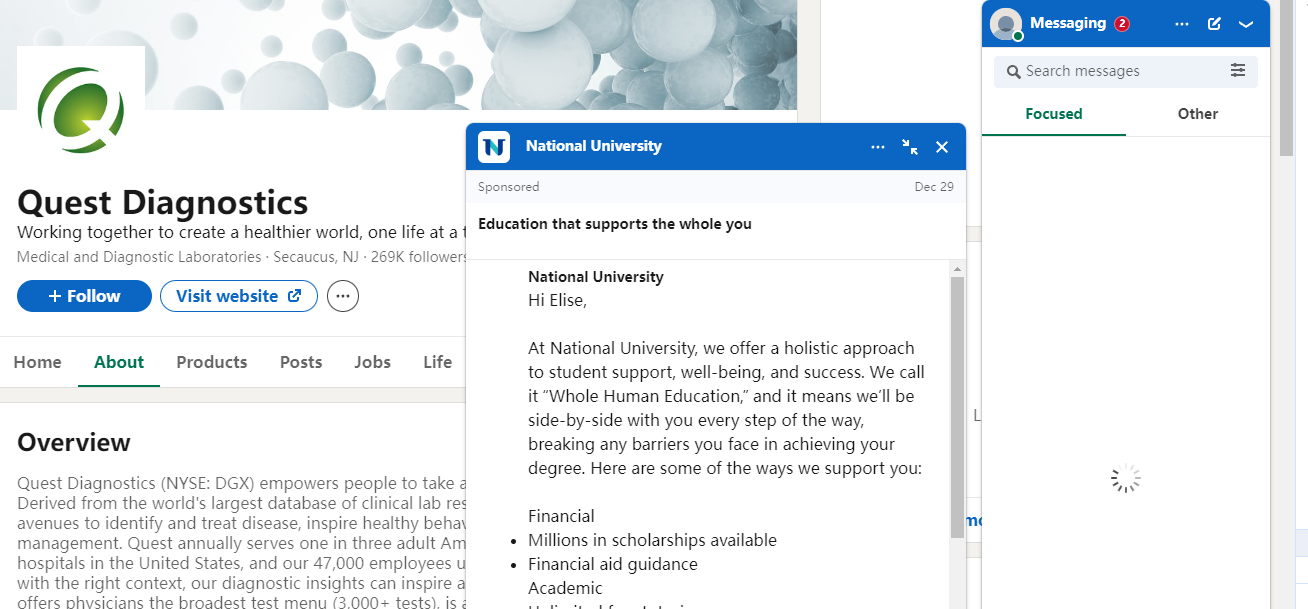View the Jobs tab

372,362
